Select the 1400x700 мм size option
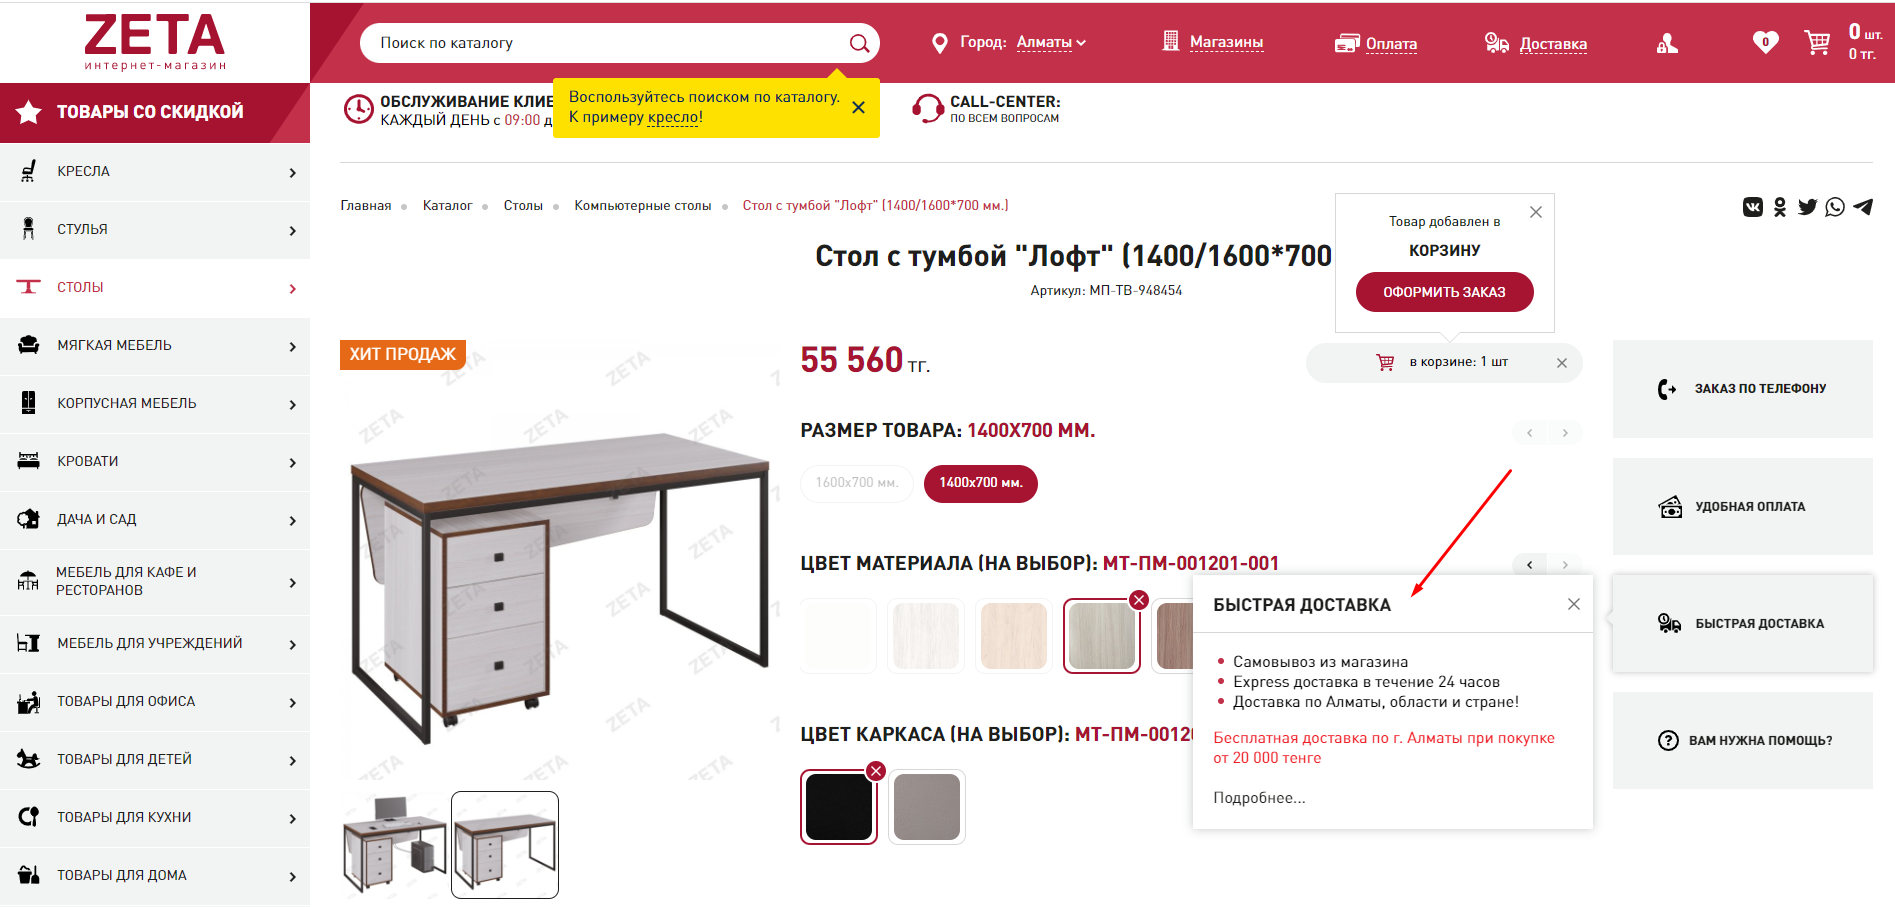 click(981, 483)
